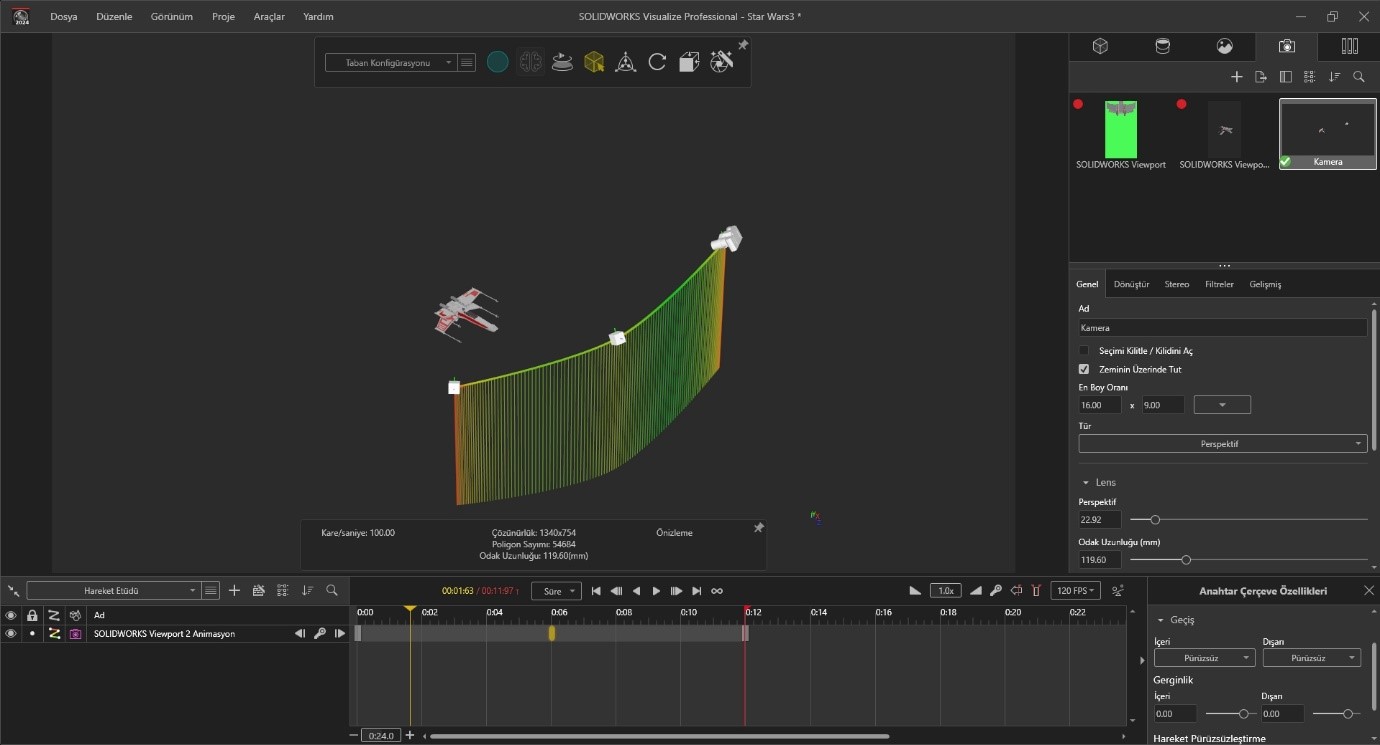1380x745 pixels.
Task: Click the turntable icon in main toolbar
Action: coord(562,62)
